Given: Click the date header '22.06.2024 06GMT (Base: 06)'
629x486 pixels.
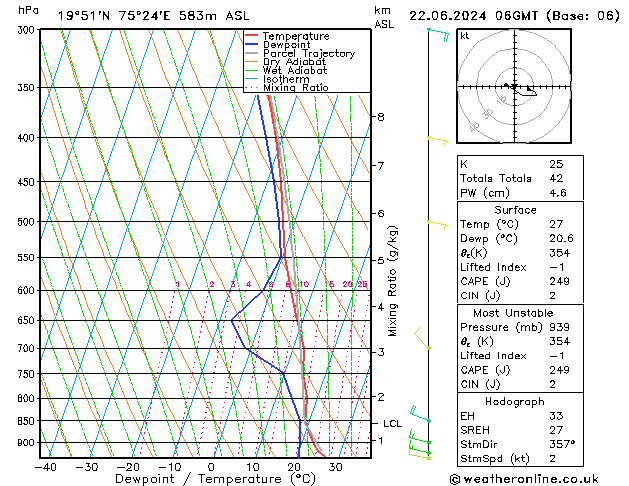Looking at the screenshot, I should [514, 16].
